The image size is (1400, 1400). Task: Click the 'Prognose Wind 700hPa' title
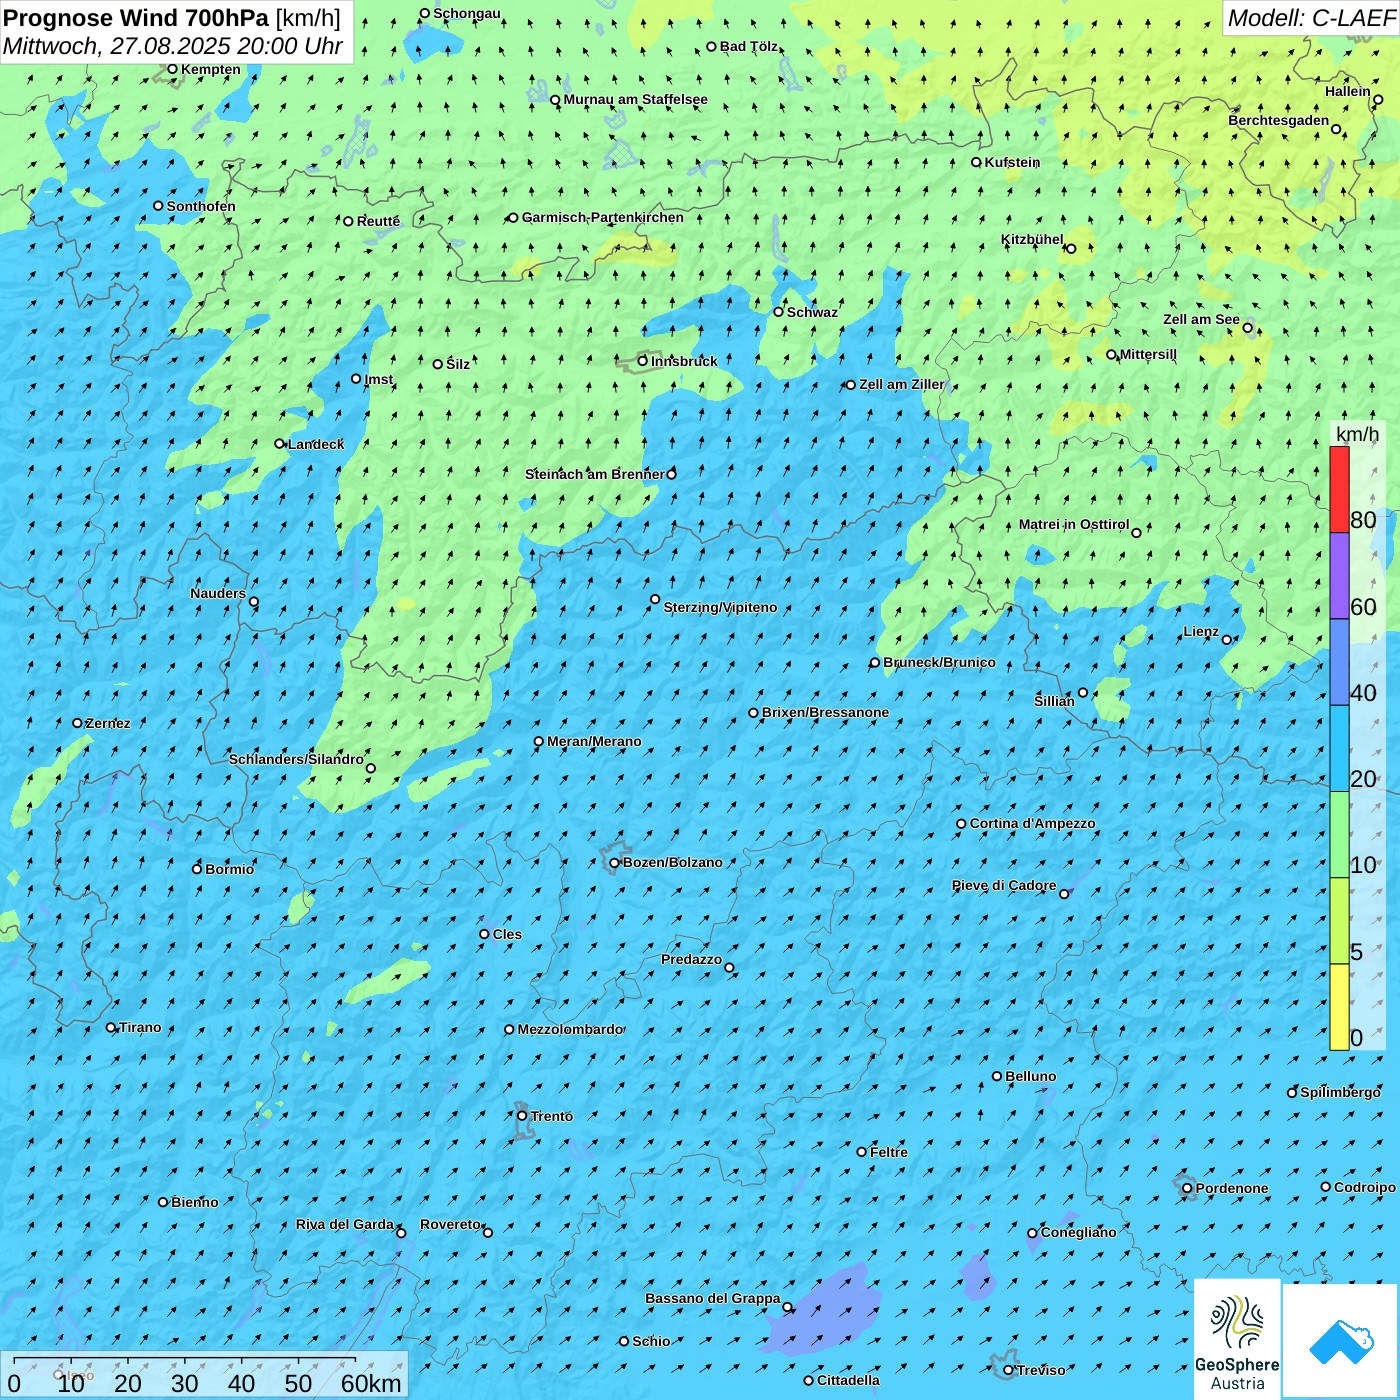pyautogui.click(x=136, y=18)
